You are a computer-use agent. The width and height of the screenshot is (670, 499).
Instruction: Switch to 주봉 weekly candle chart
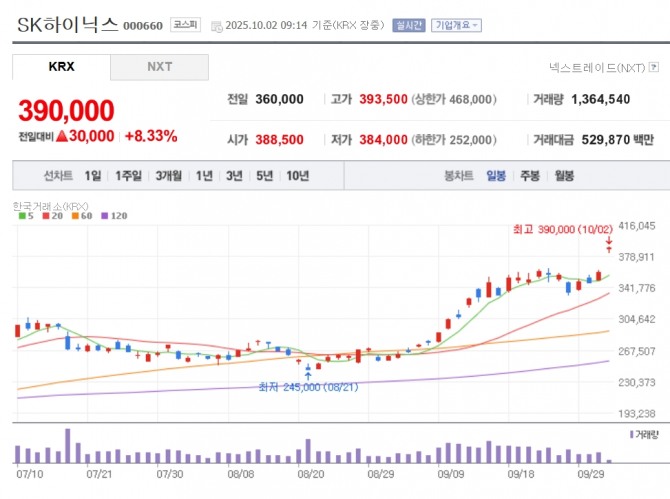point(530,176)
